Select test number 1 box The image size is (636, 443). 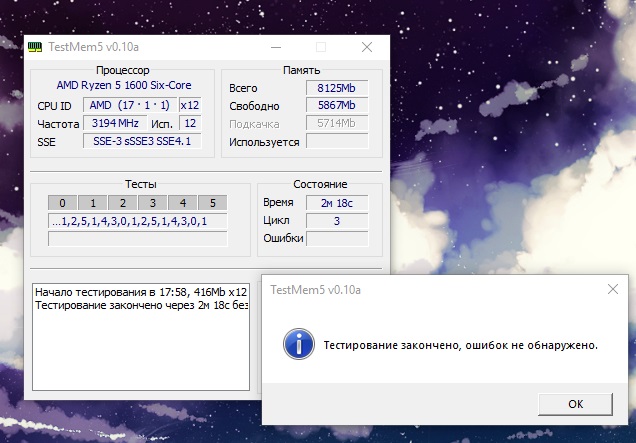[92, 203]
